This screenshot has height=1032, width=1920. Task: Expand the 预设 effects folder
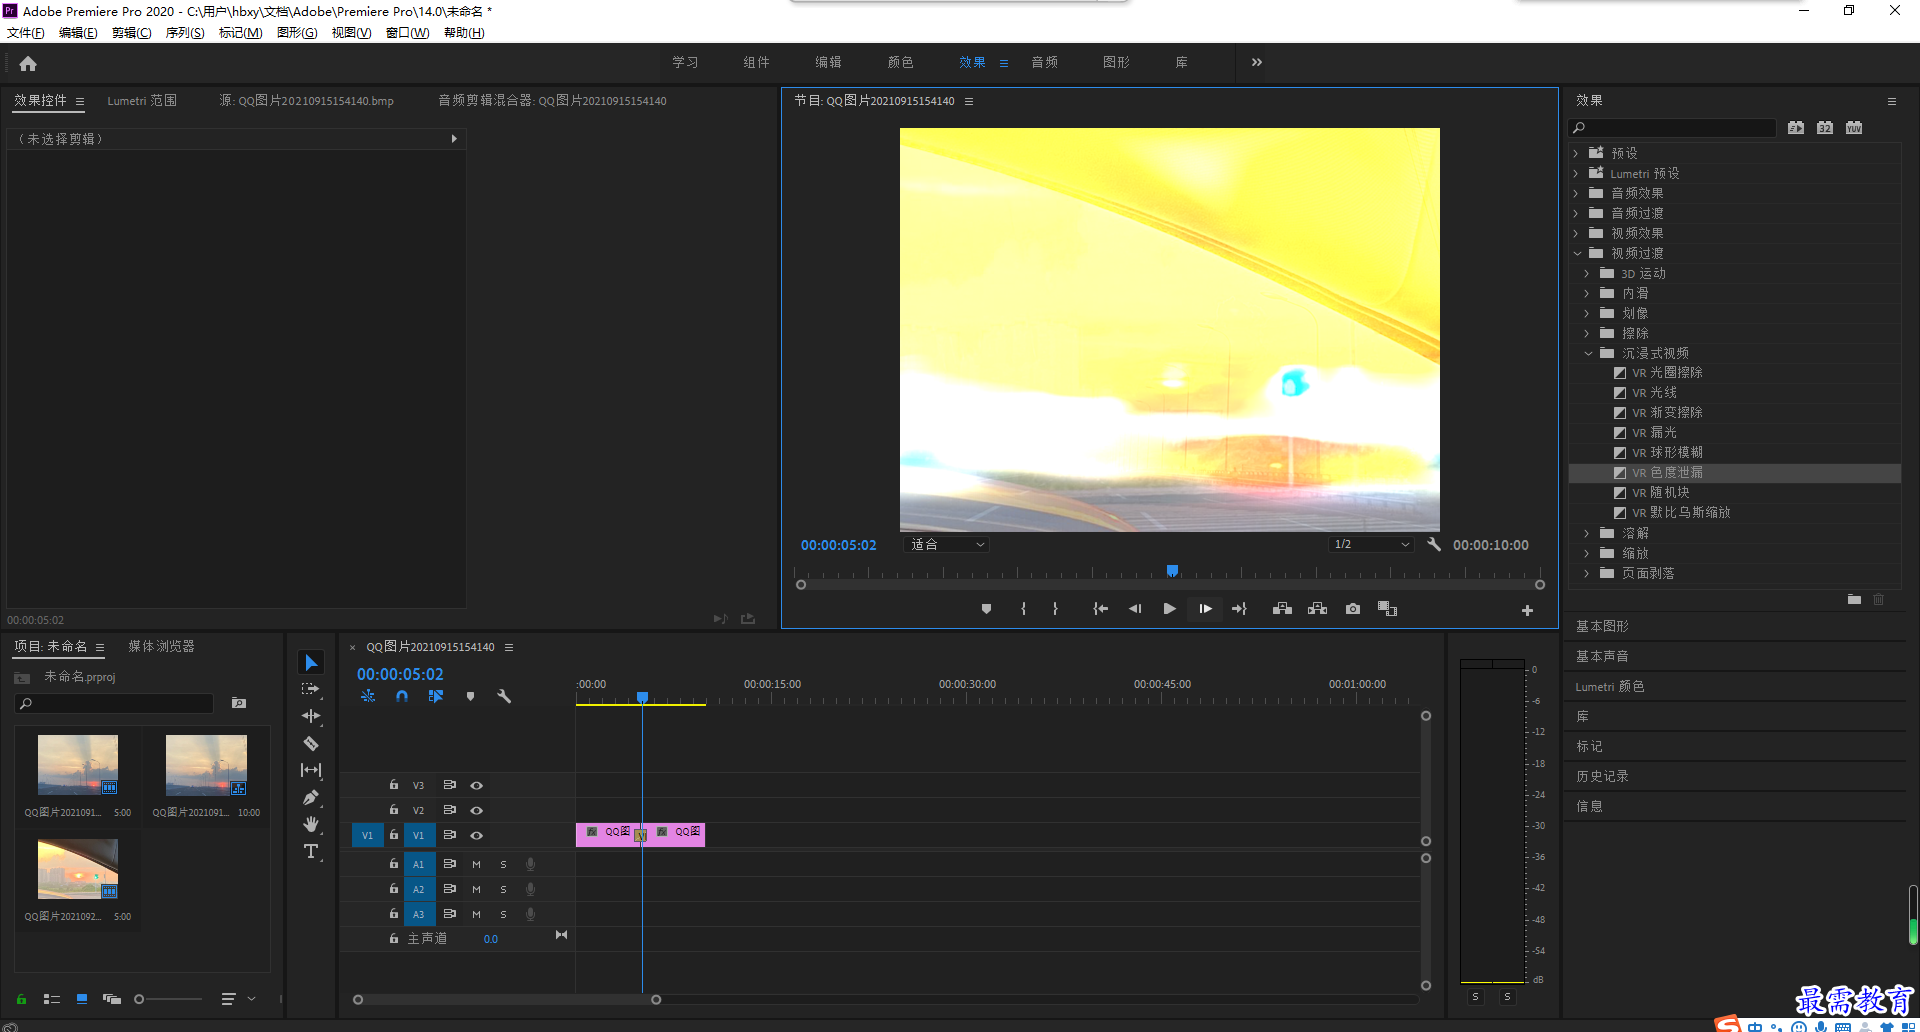[1576, 153]
